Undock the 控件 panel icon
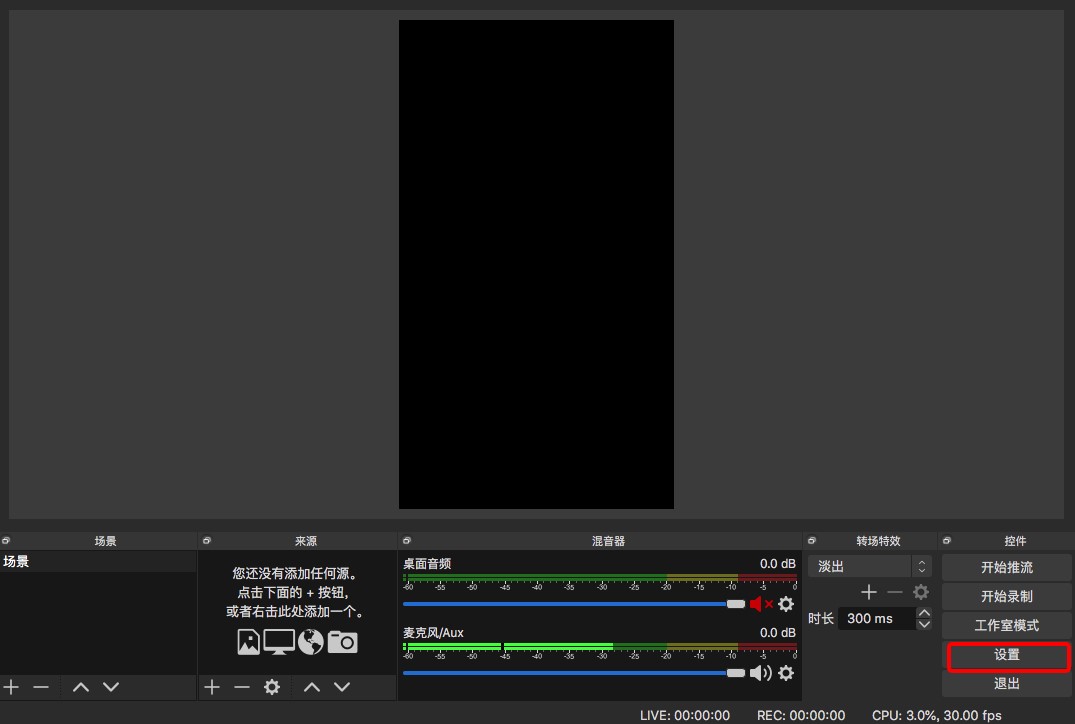Image resolution: width=1075 pixels, height=724 pixels. point(947,540)
